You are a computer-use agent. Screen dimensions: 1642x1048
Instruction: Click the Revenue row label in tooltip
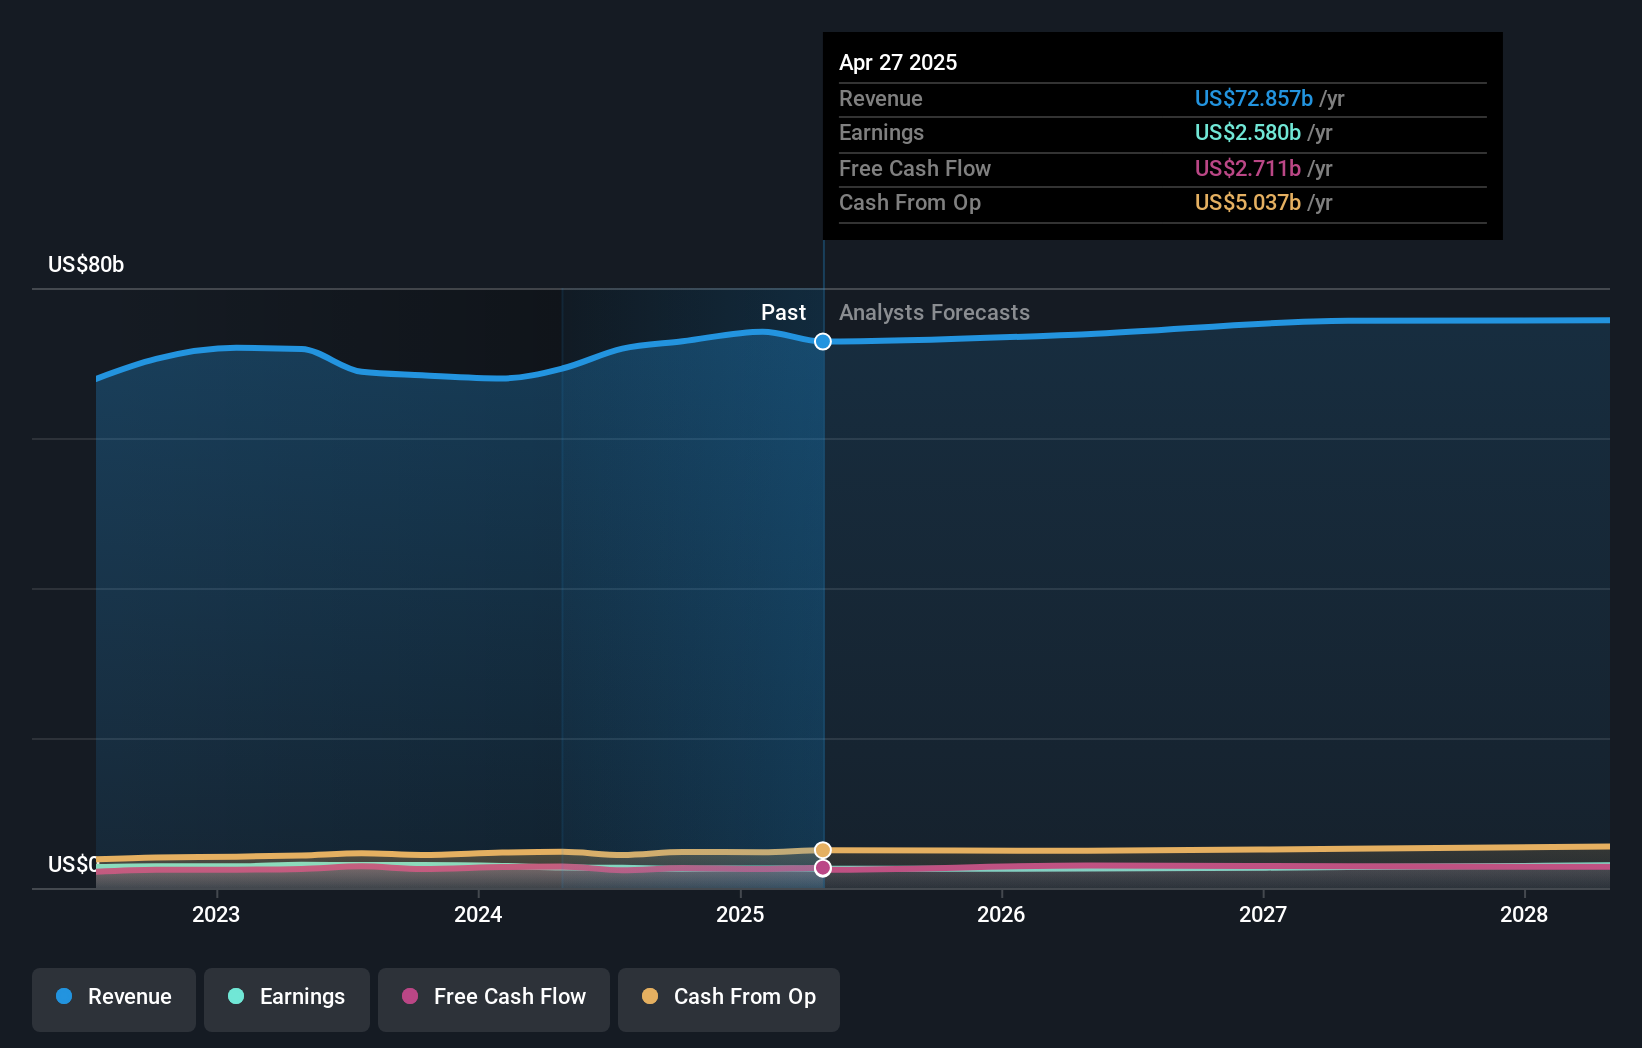pyautogui.click(x=880, y=98)
